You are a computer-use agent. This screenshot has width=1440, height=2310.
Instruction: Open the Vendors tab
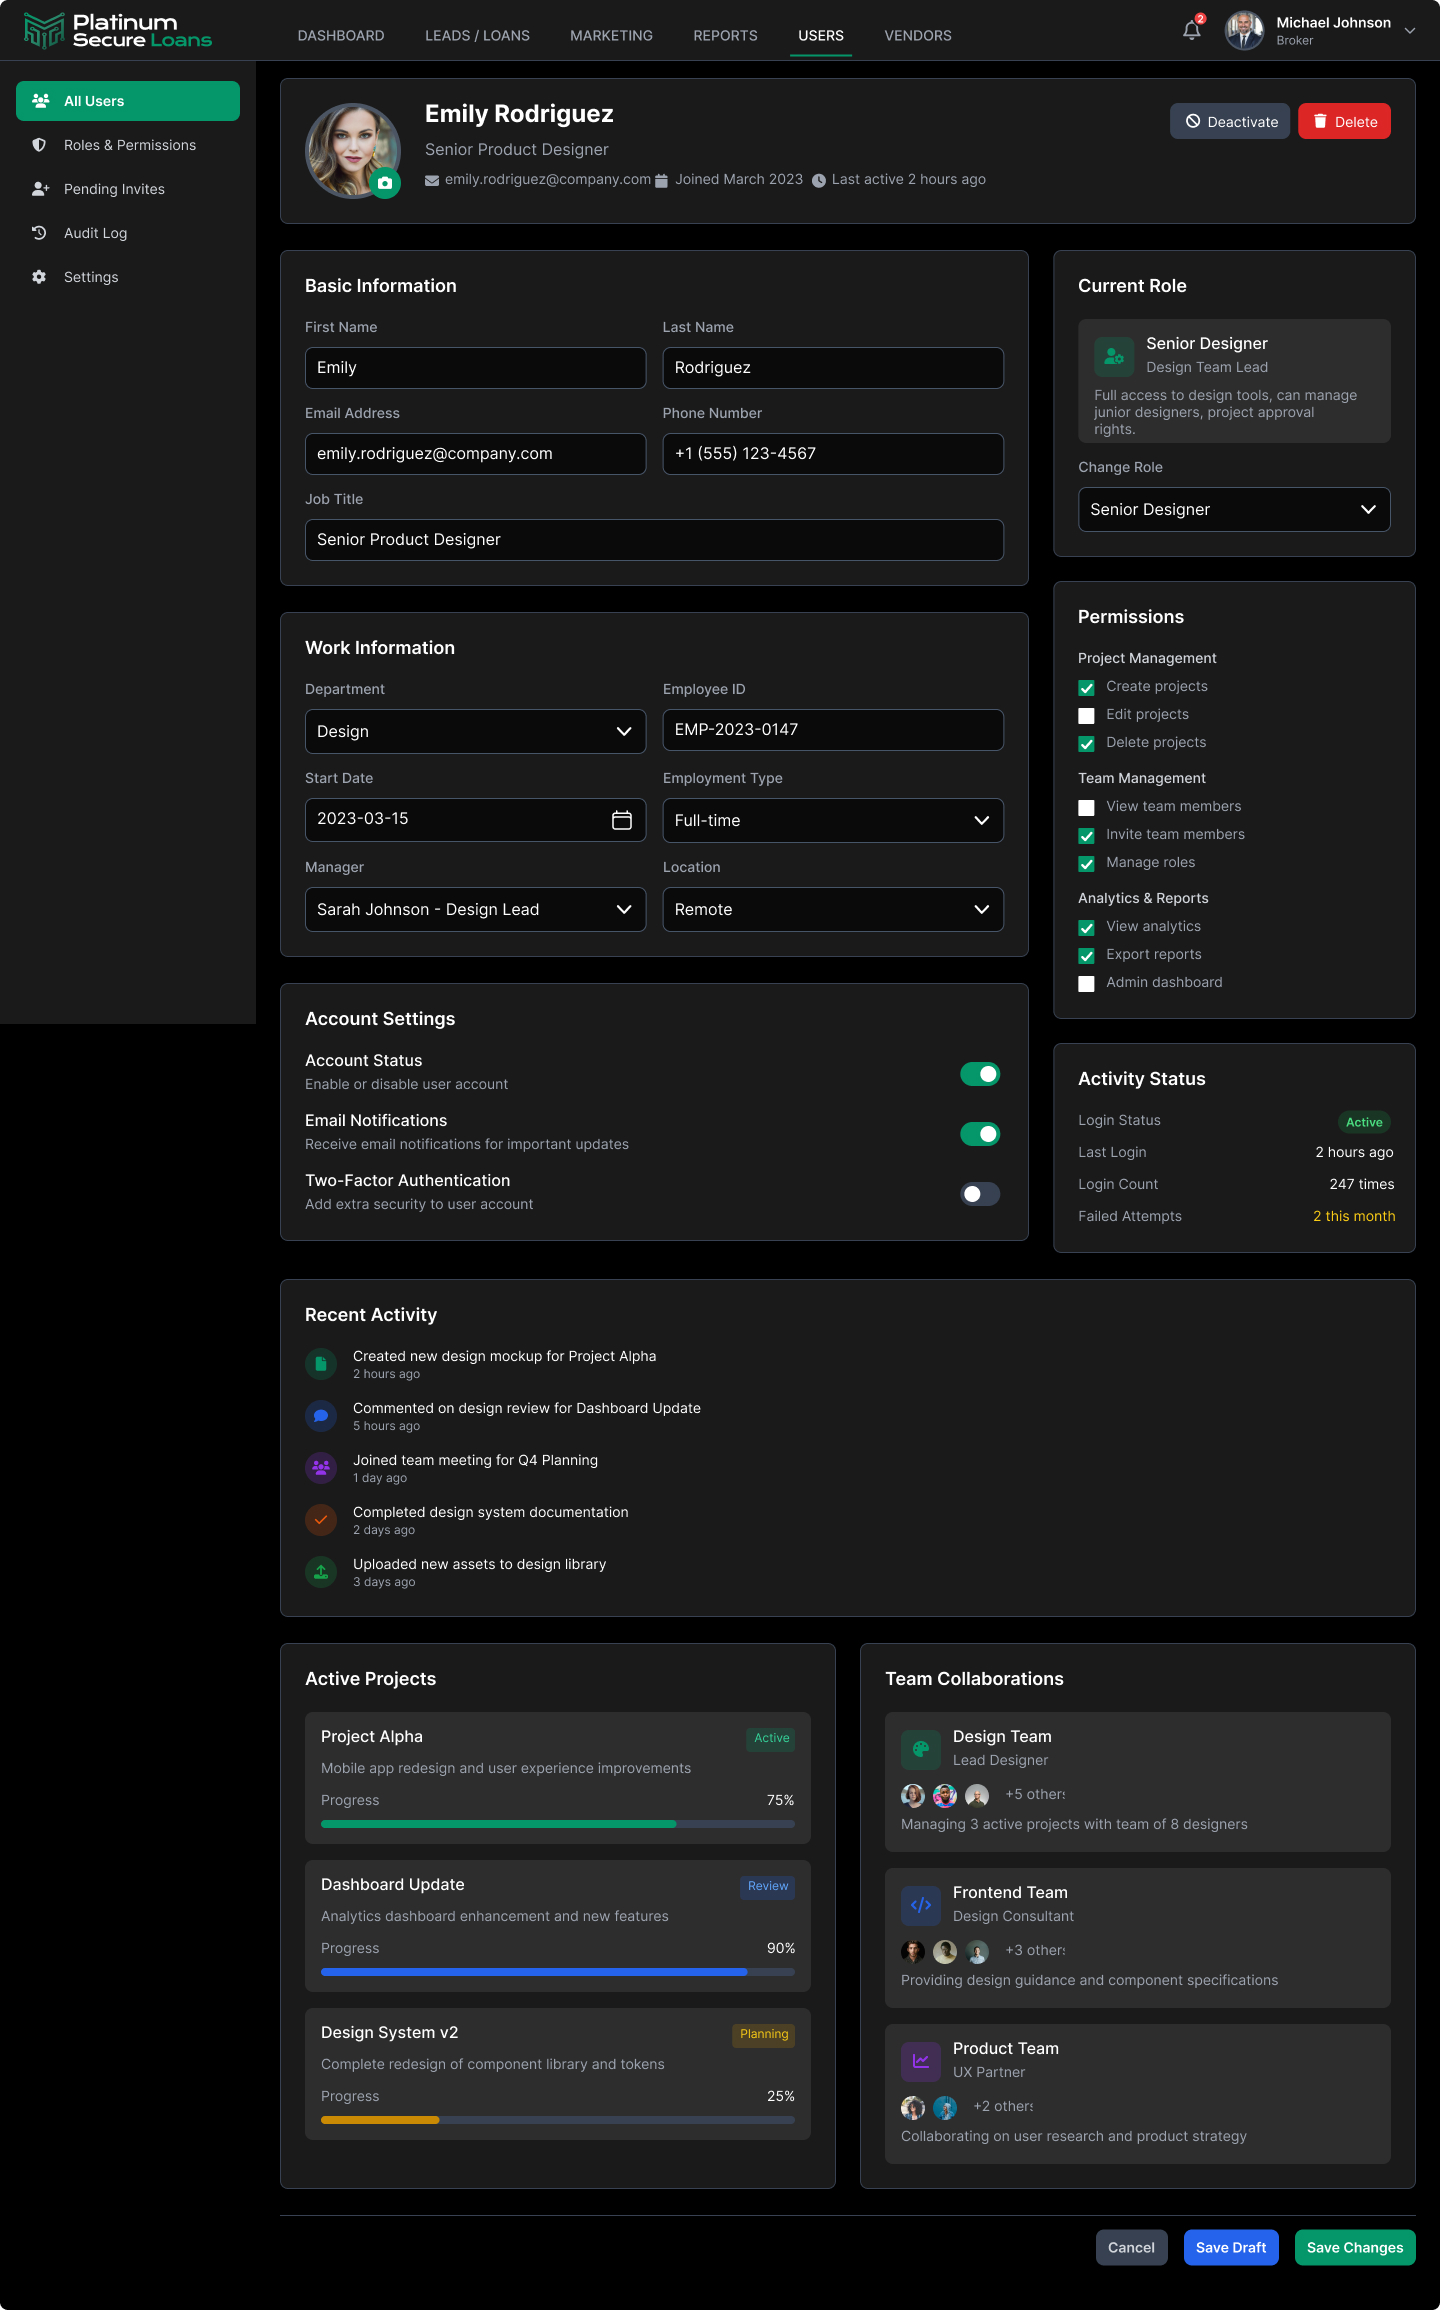pos(918,35)
